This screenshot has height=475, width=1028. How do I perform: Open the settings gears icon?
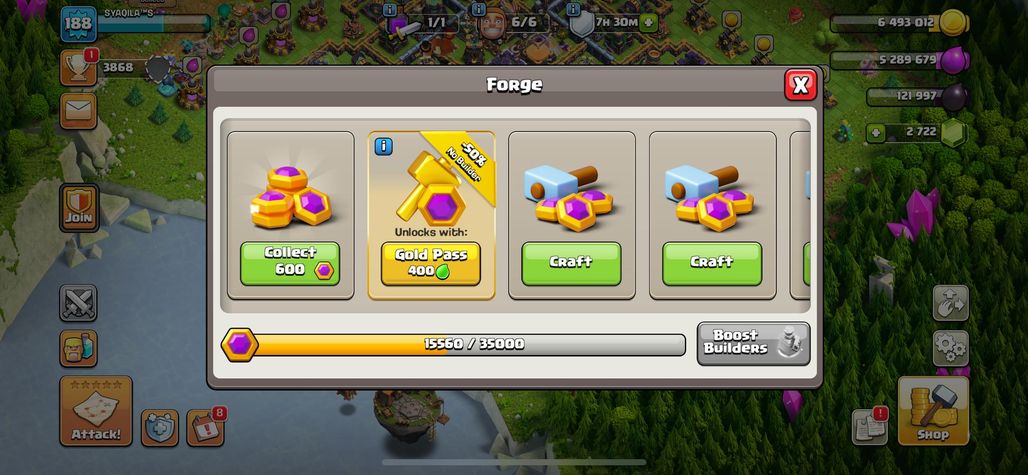pos(951,348)
